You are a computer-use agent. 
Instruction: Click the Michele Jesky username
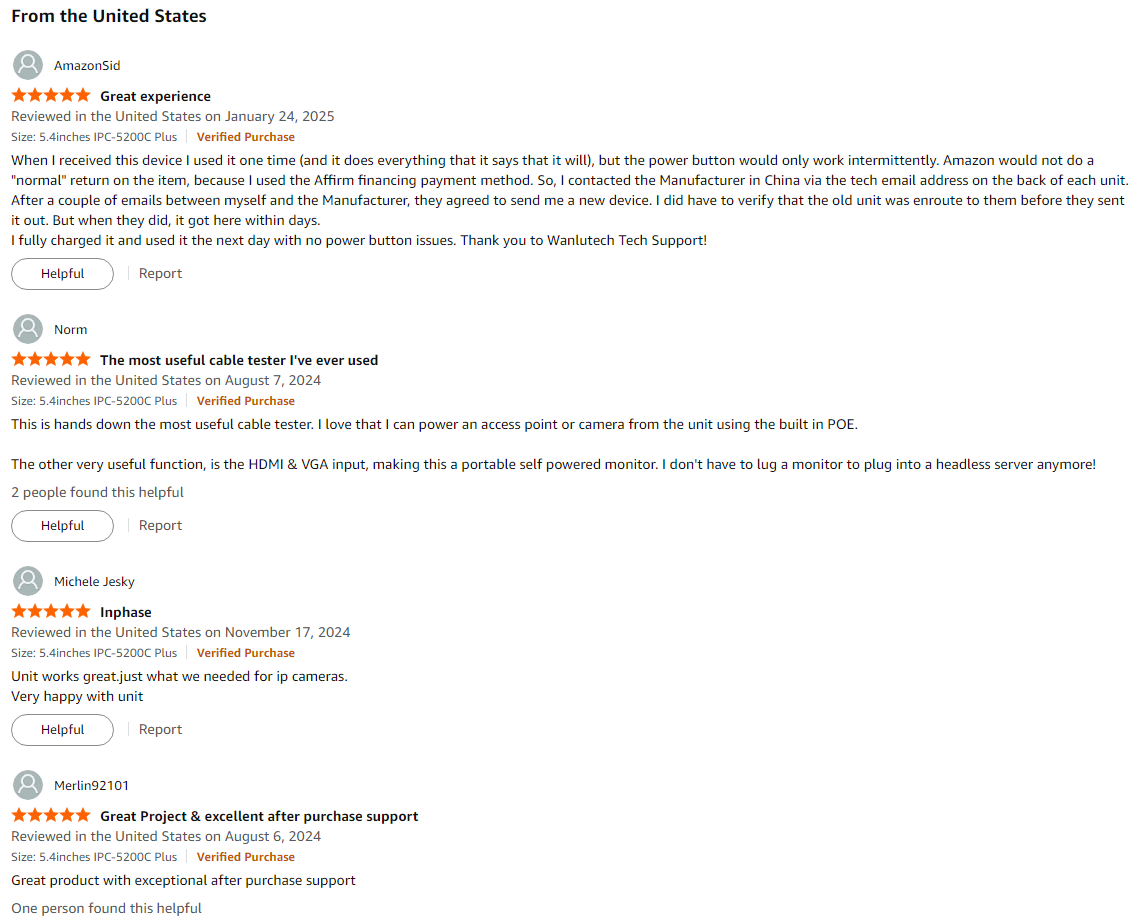94,581
